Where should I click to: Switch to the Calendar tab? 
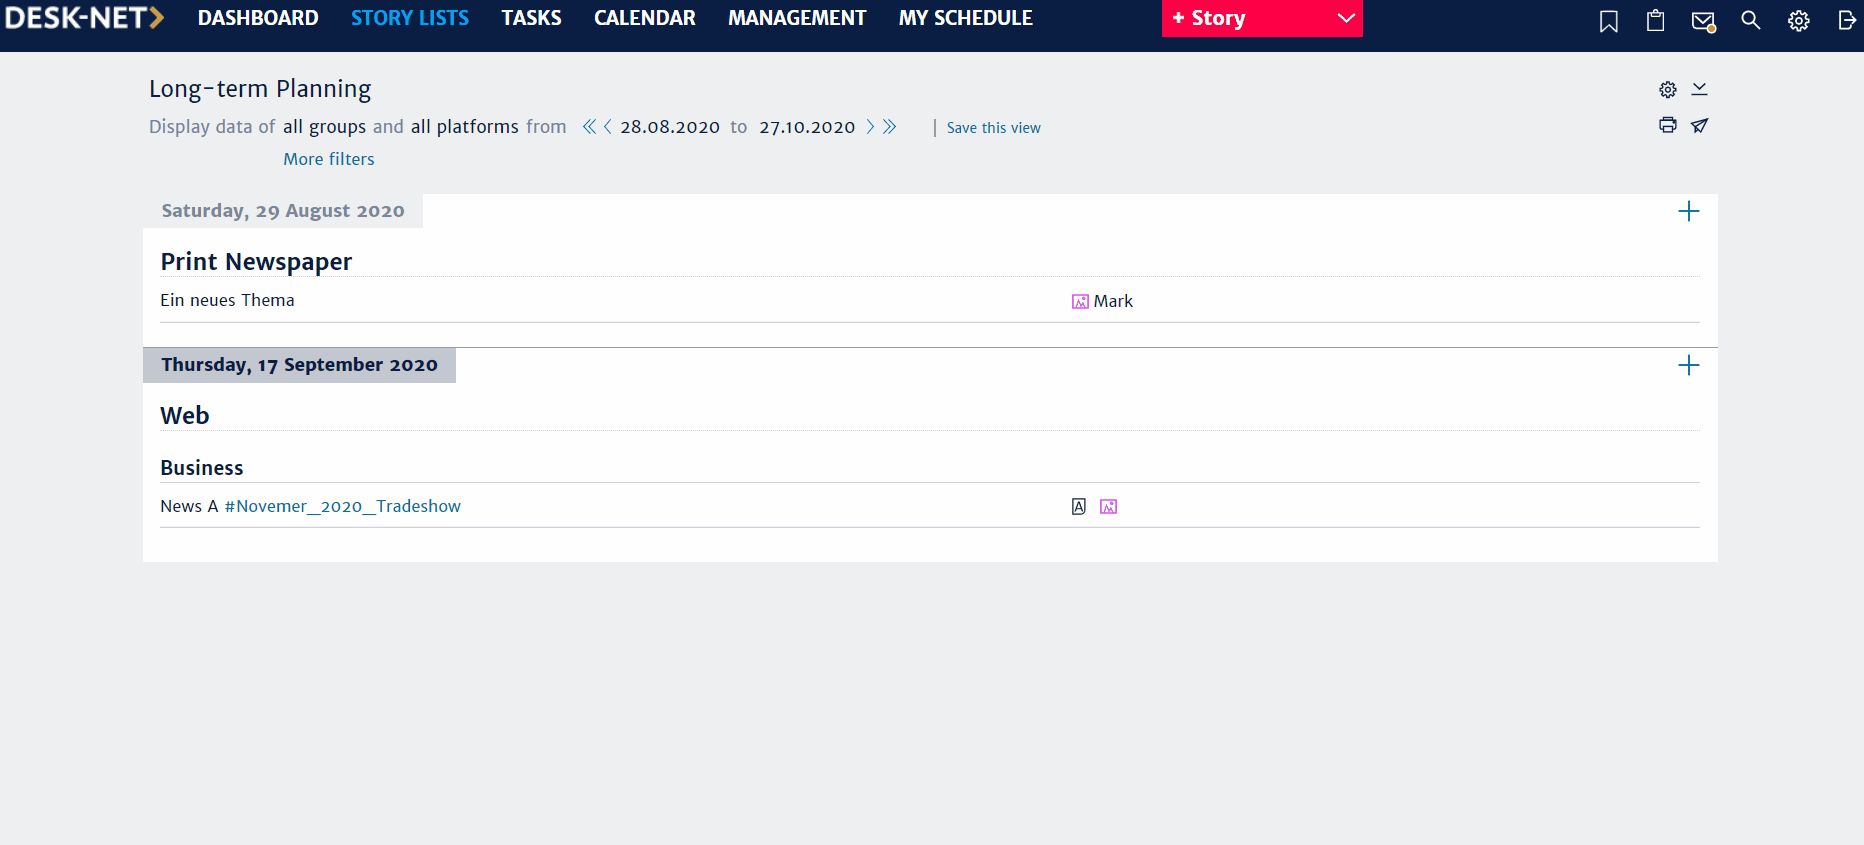pos(644,18)
